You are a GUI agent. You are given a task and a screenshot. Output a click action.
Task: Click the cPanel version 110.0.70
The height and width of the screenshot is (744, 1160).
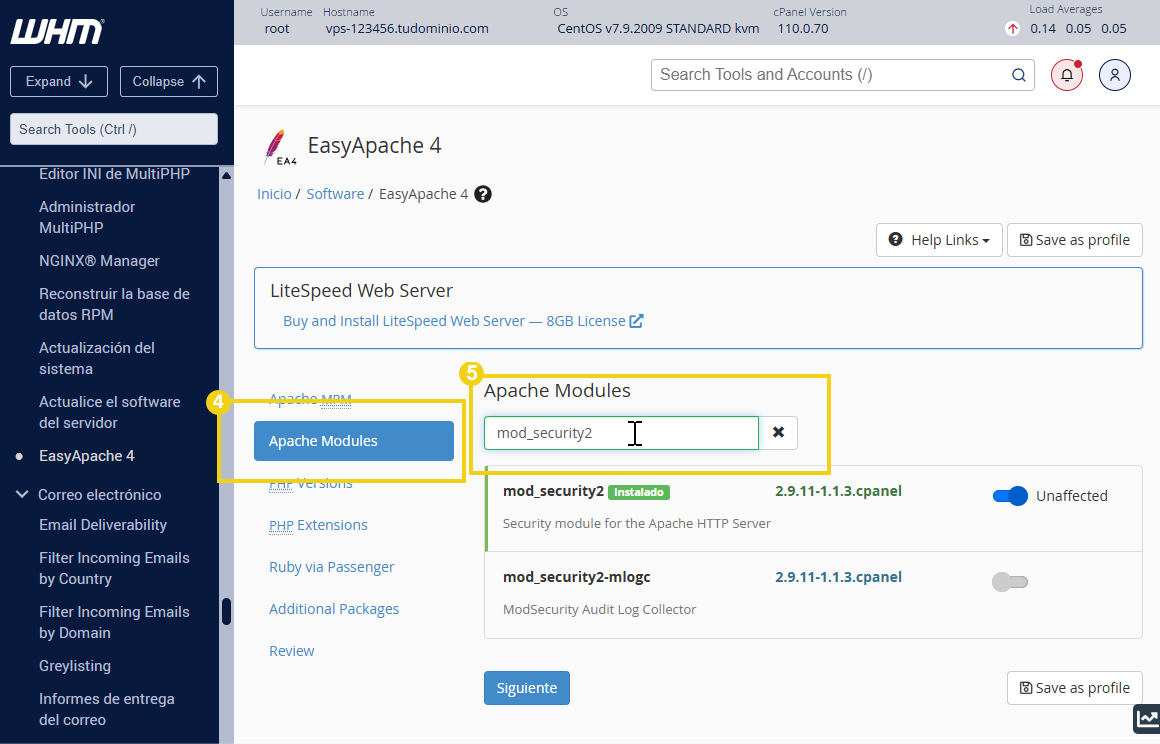coord(803,29)
